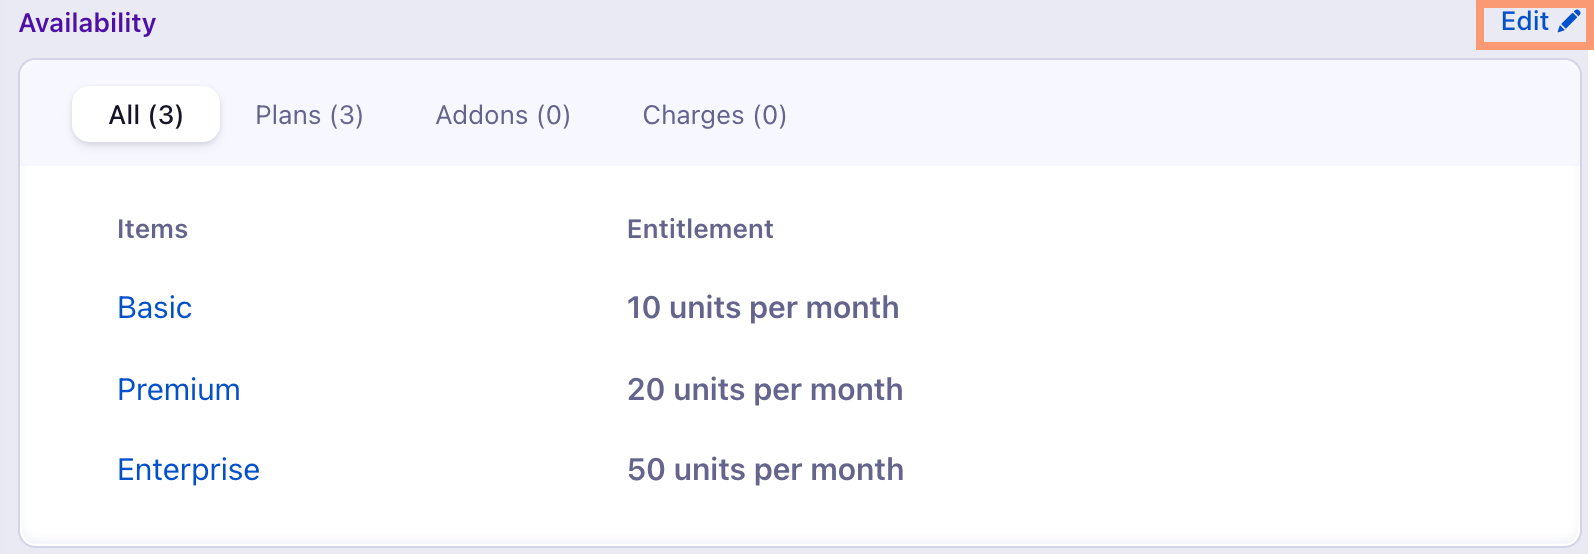Click the Availability section heading

point(88,23)
